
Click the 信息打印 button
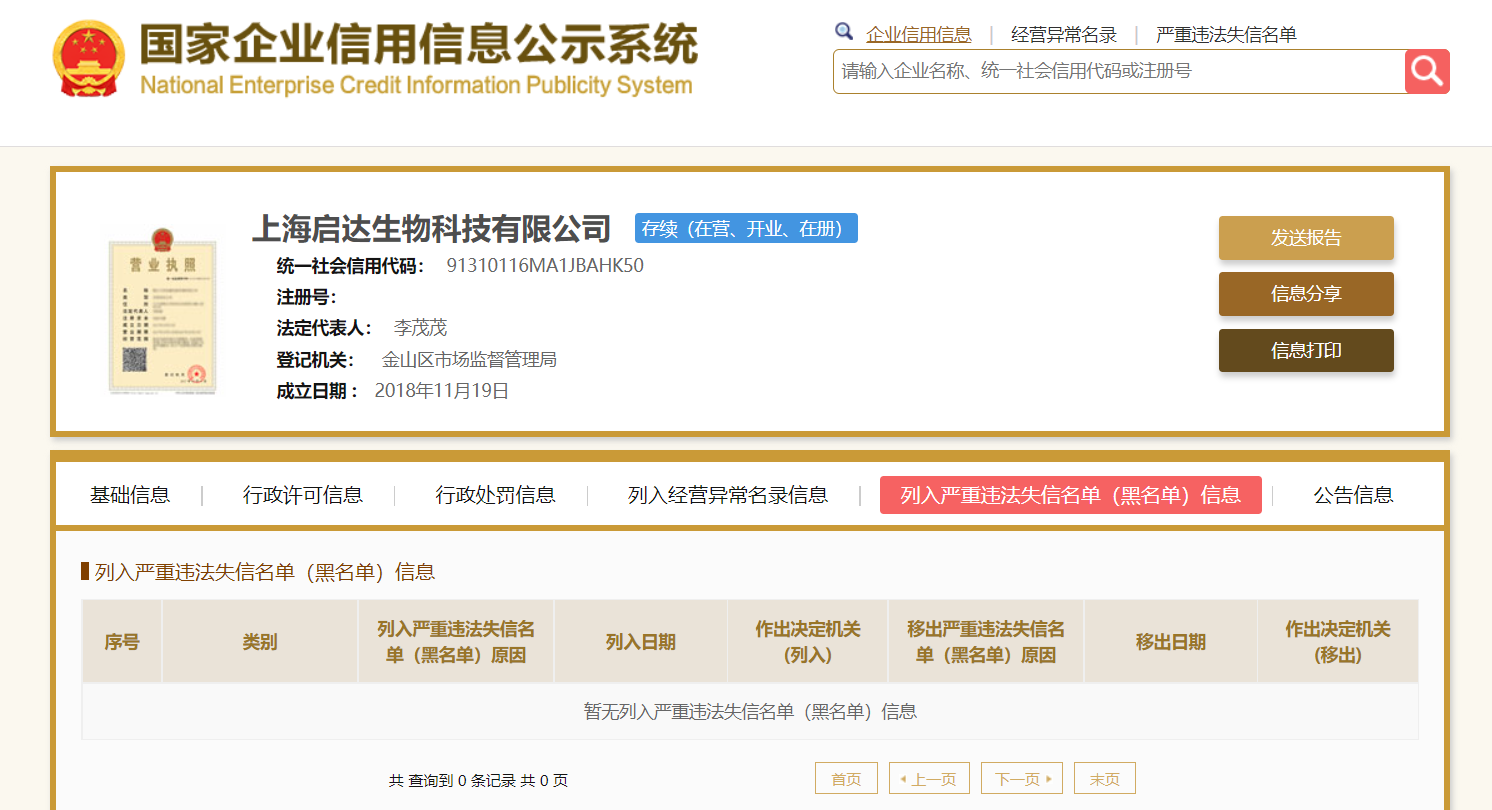pos(1306,350)
